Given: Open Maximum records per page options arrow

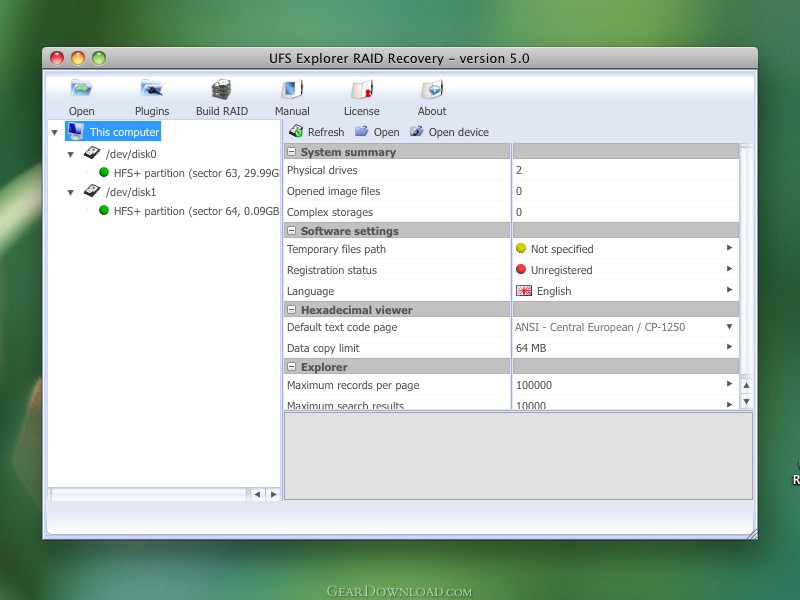Looking at the screenshot, I should click(x=730, y=383).
